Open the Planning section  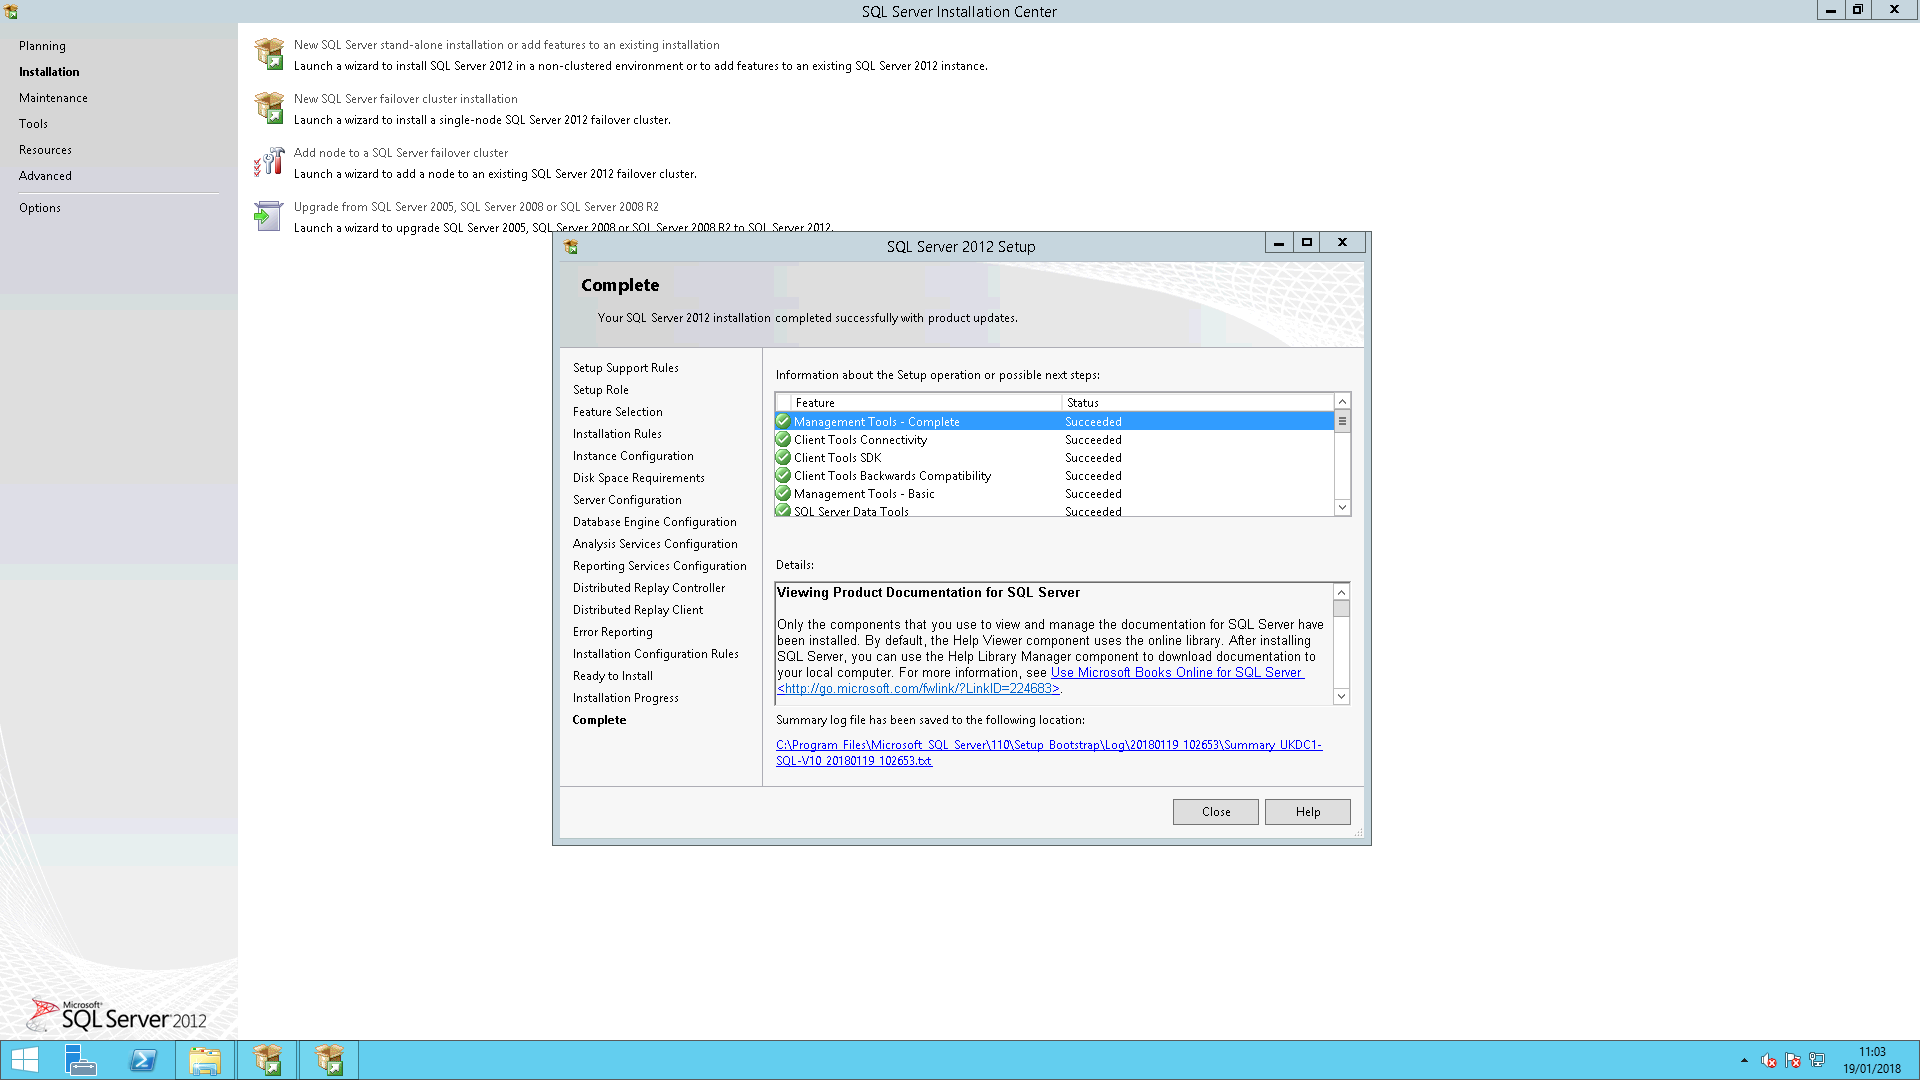point(42,46)
